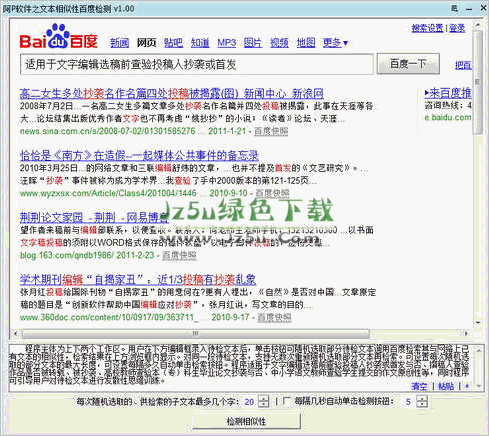Open 搜索设置 link
Screen dimensions: 489x436
pyautogui.click(x=427, y=28)
